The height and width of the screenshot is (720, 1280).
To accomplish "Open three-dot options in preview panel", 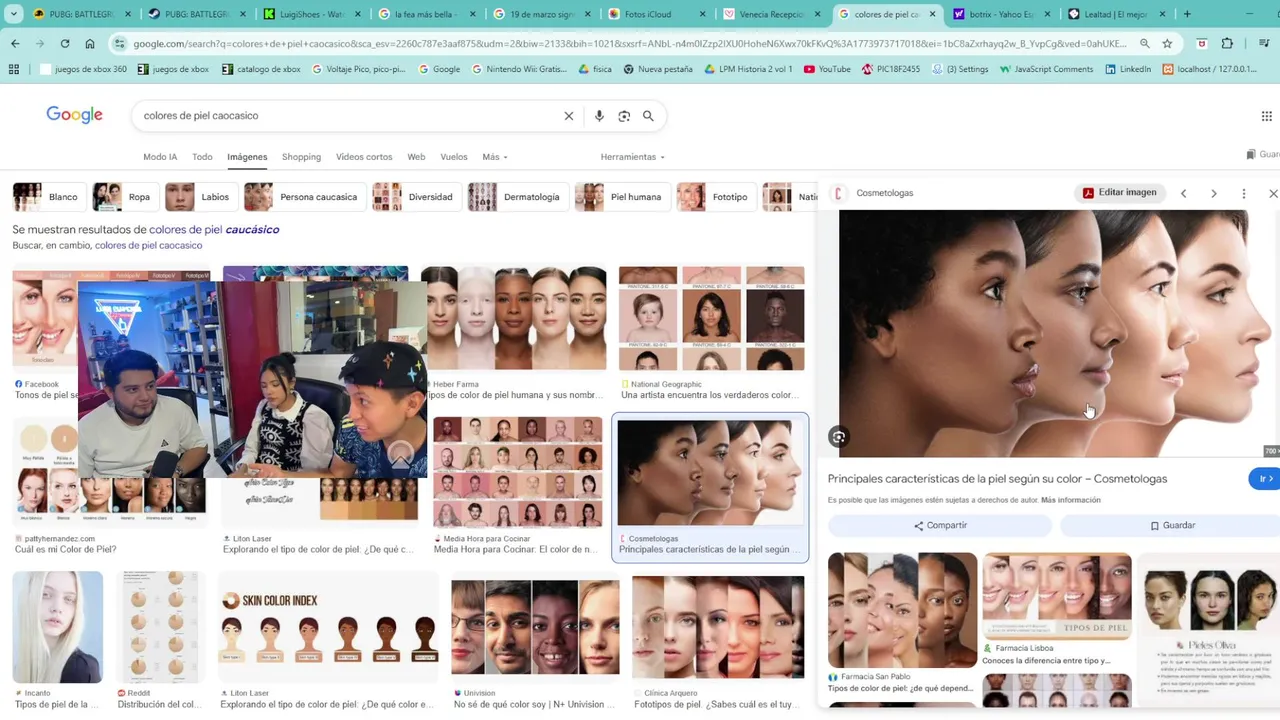I will coord(1244,193).
